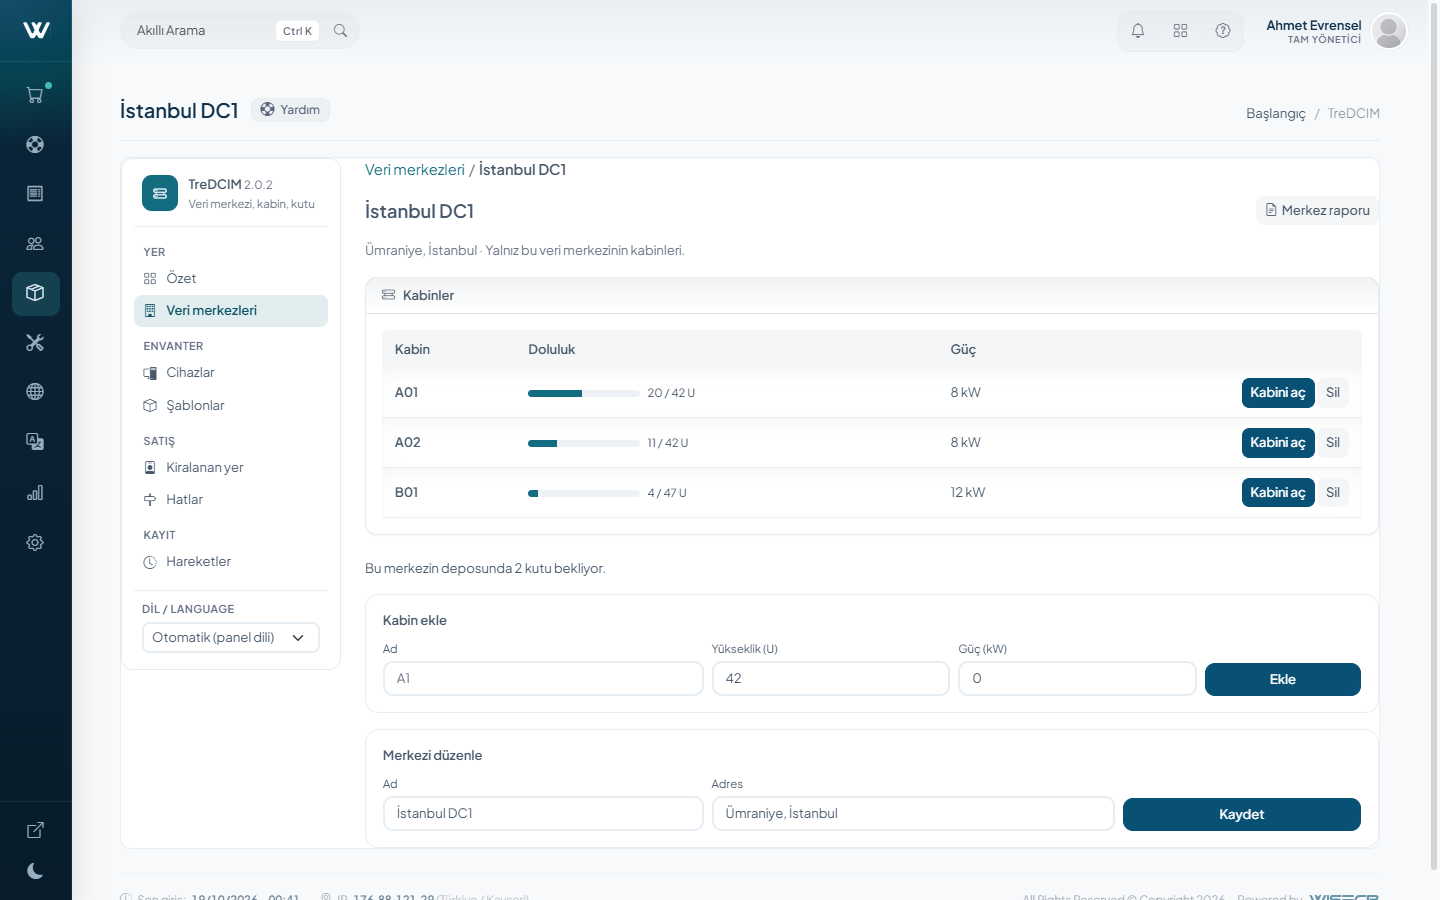Viewport: 1440px width, 900px height.
Task: Open Hareketler log menu item
Action: tap(231, 562)
